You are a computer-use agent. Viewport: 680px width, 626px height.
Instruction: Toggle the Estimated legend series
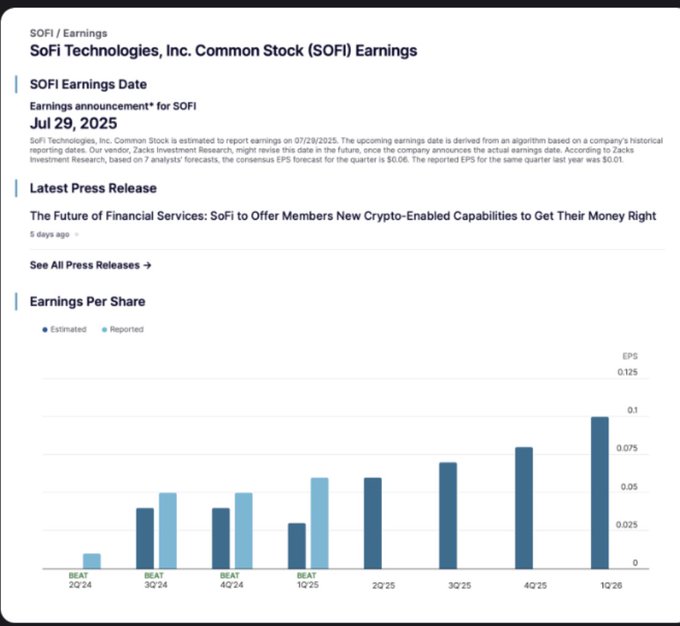64,329
